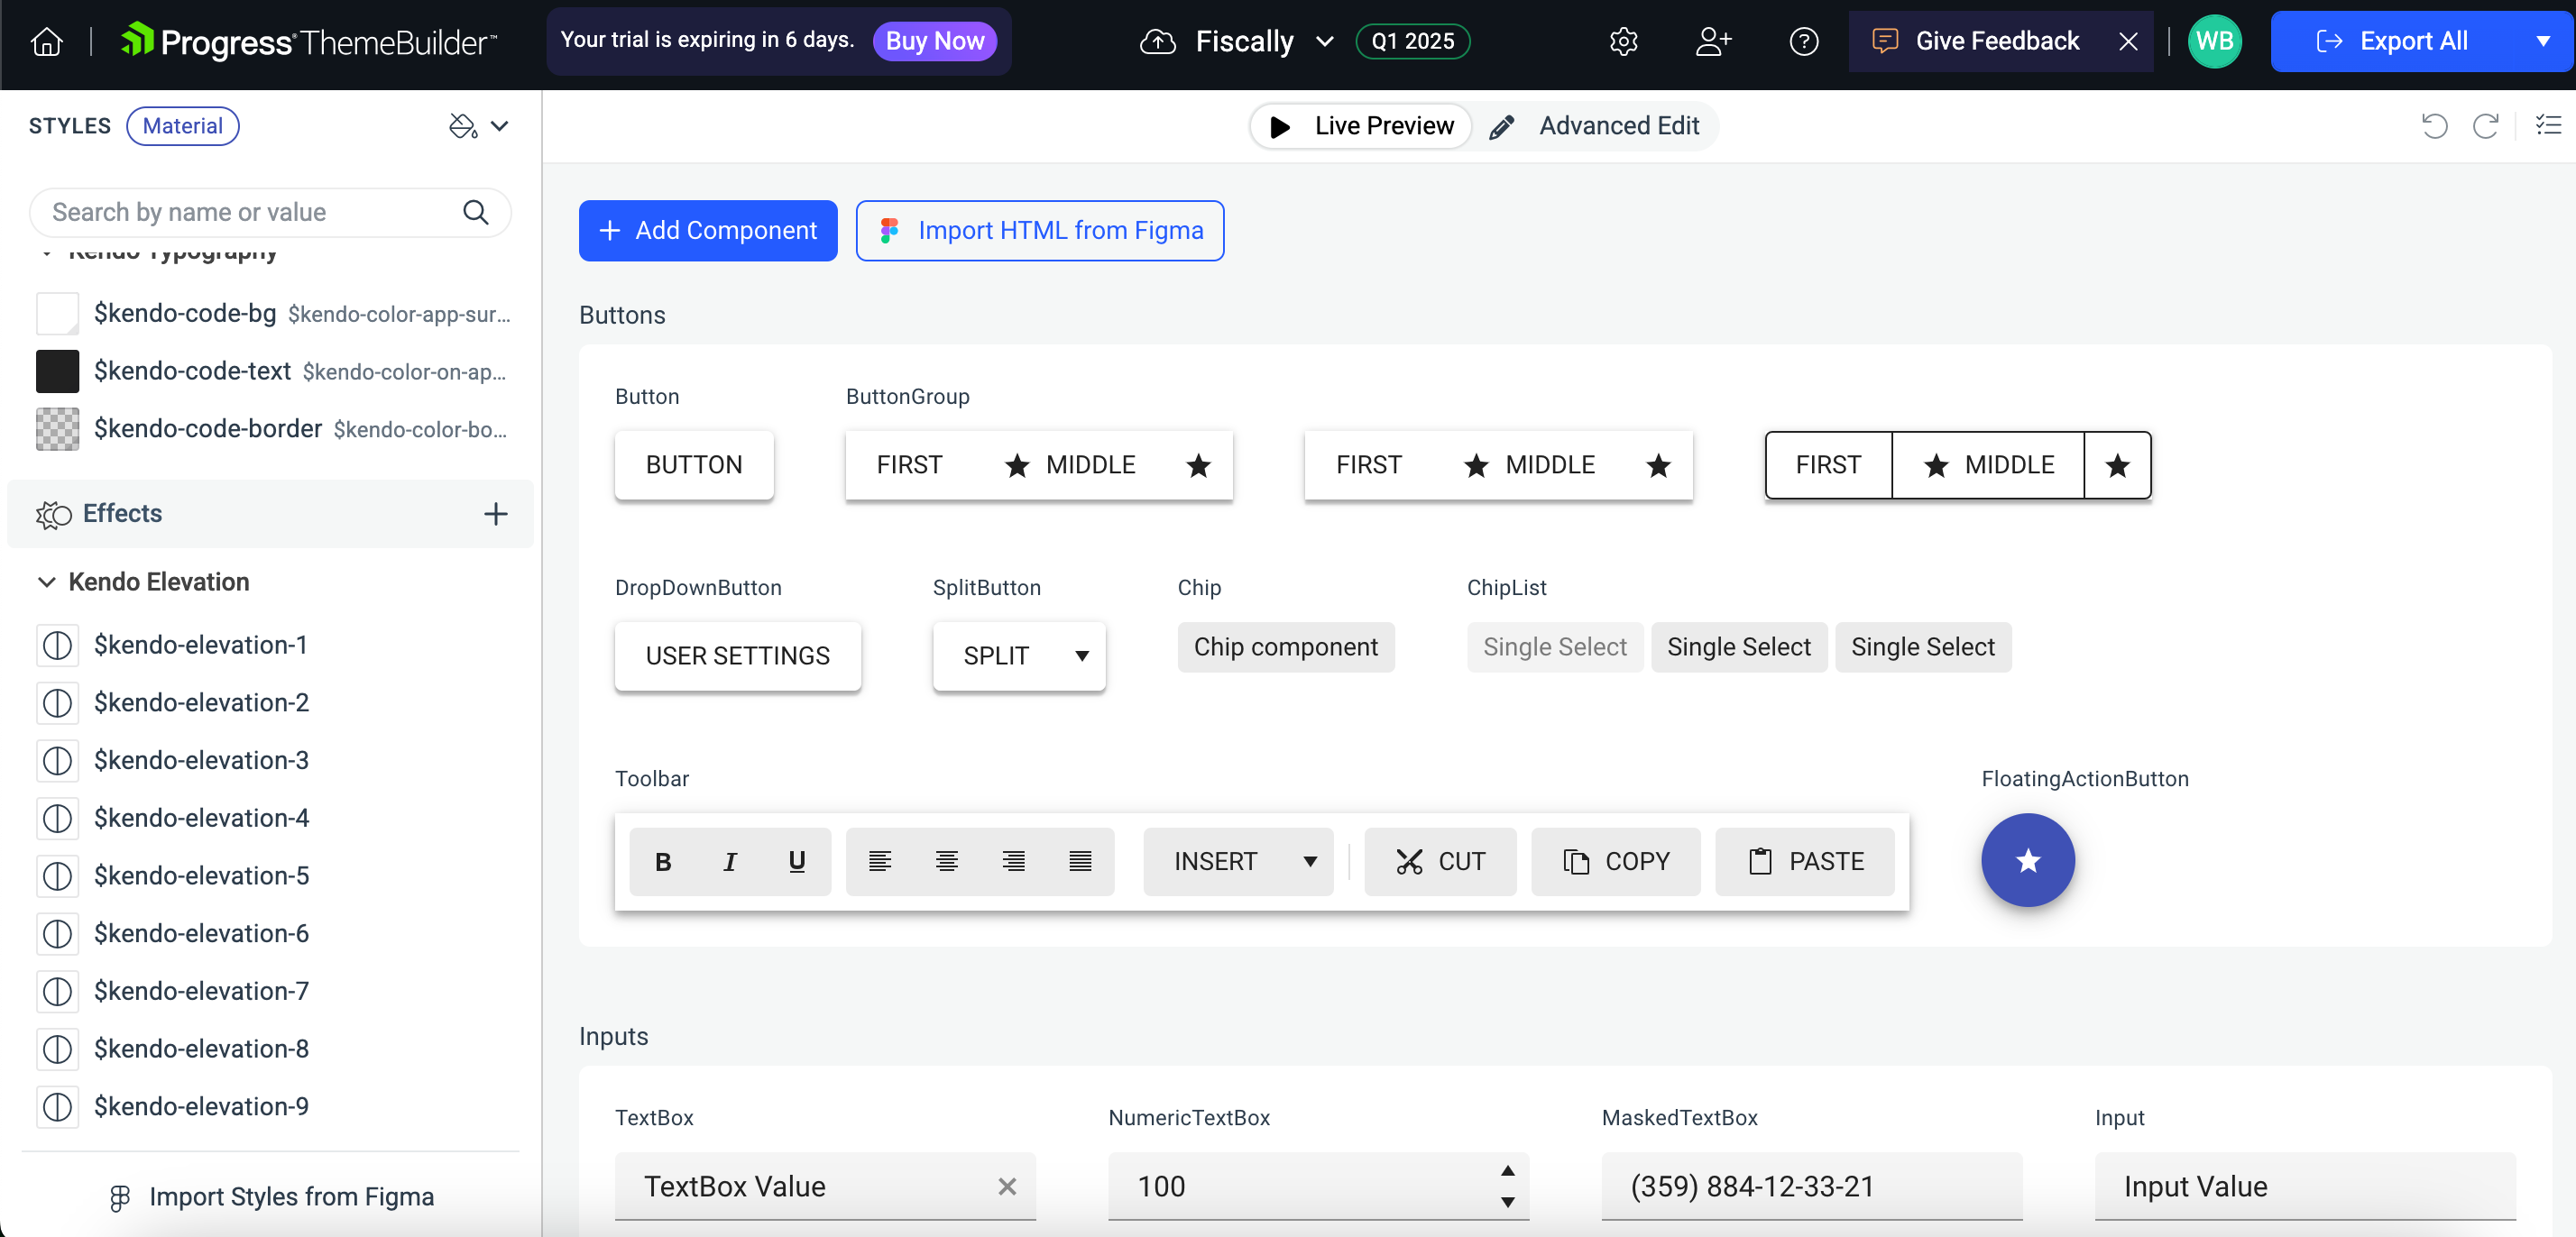Open the checklist icon at top right
Screen dimensions: 2576x1237
(2547, 125)
